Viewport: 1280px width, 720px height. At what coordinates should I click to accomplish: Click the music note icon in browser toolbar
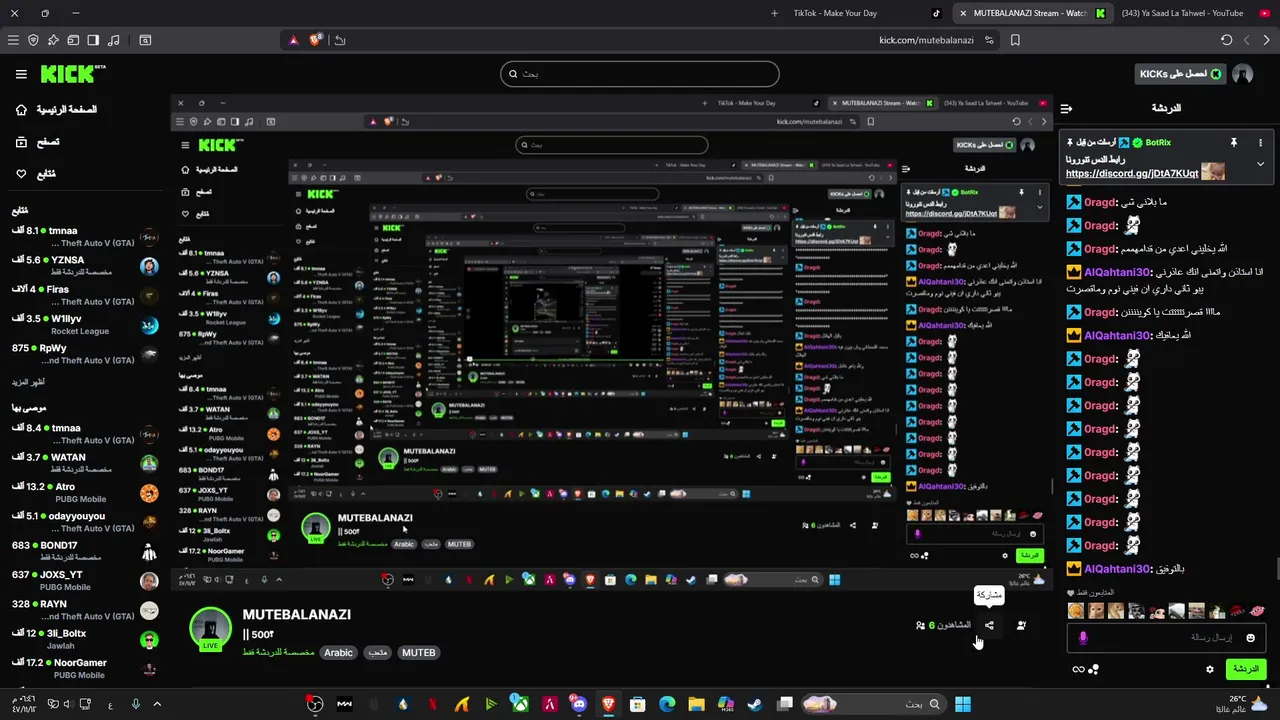113,40
